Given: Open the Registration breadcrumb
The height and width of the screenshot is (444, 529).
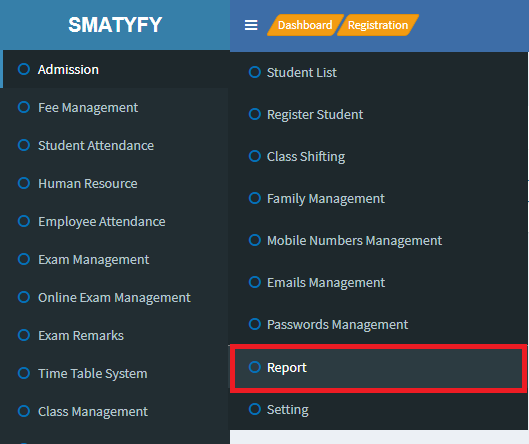Looking at the screenshot, I should [x=378, y=25].
